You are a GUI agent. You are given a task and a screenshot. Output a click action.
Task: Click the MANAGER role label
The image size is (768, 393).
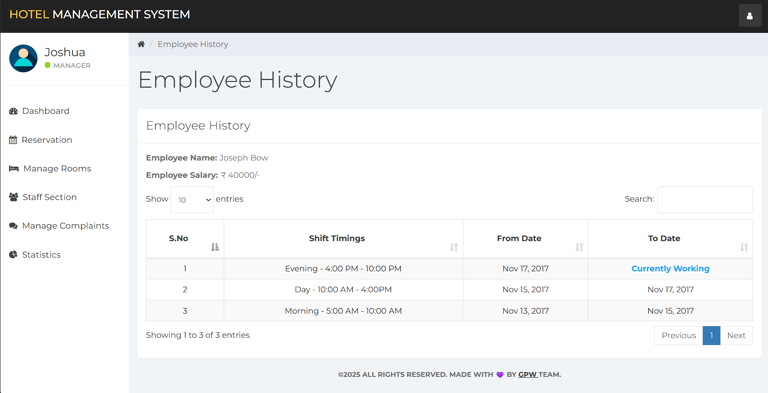(72, 66)
